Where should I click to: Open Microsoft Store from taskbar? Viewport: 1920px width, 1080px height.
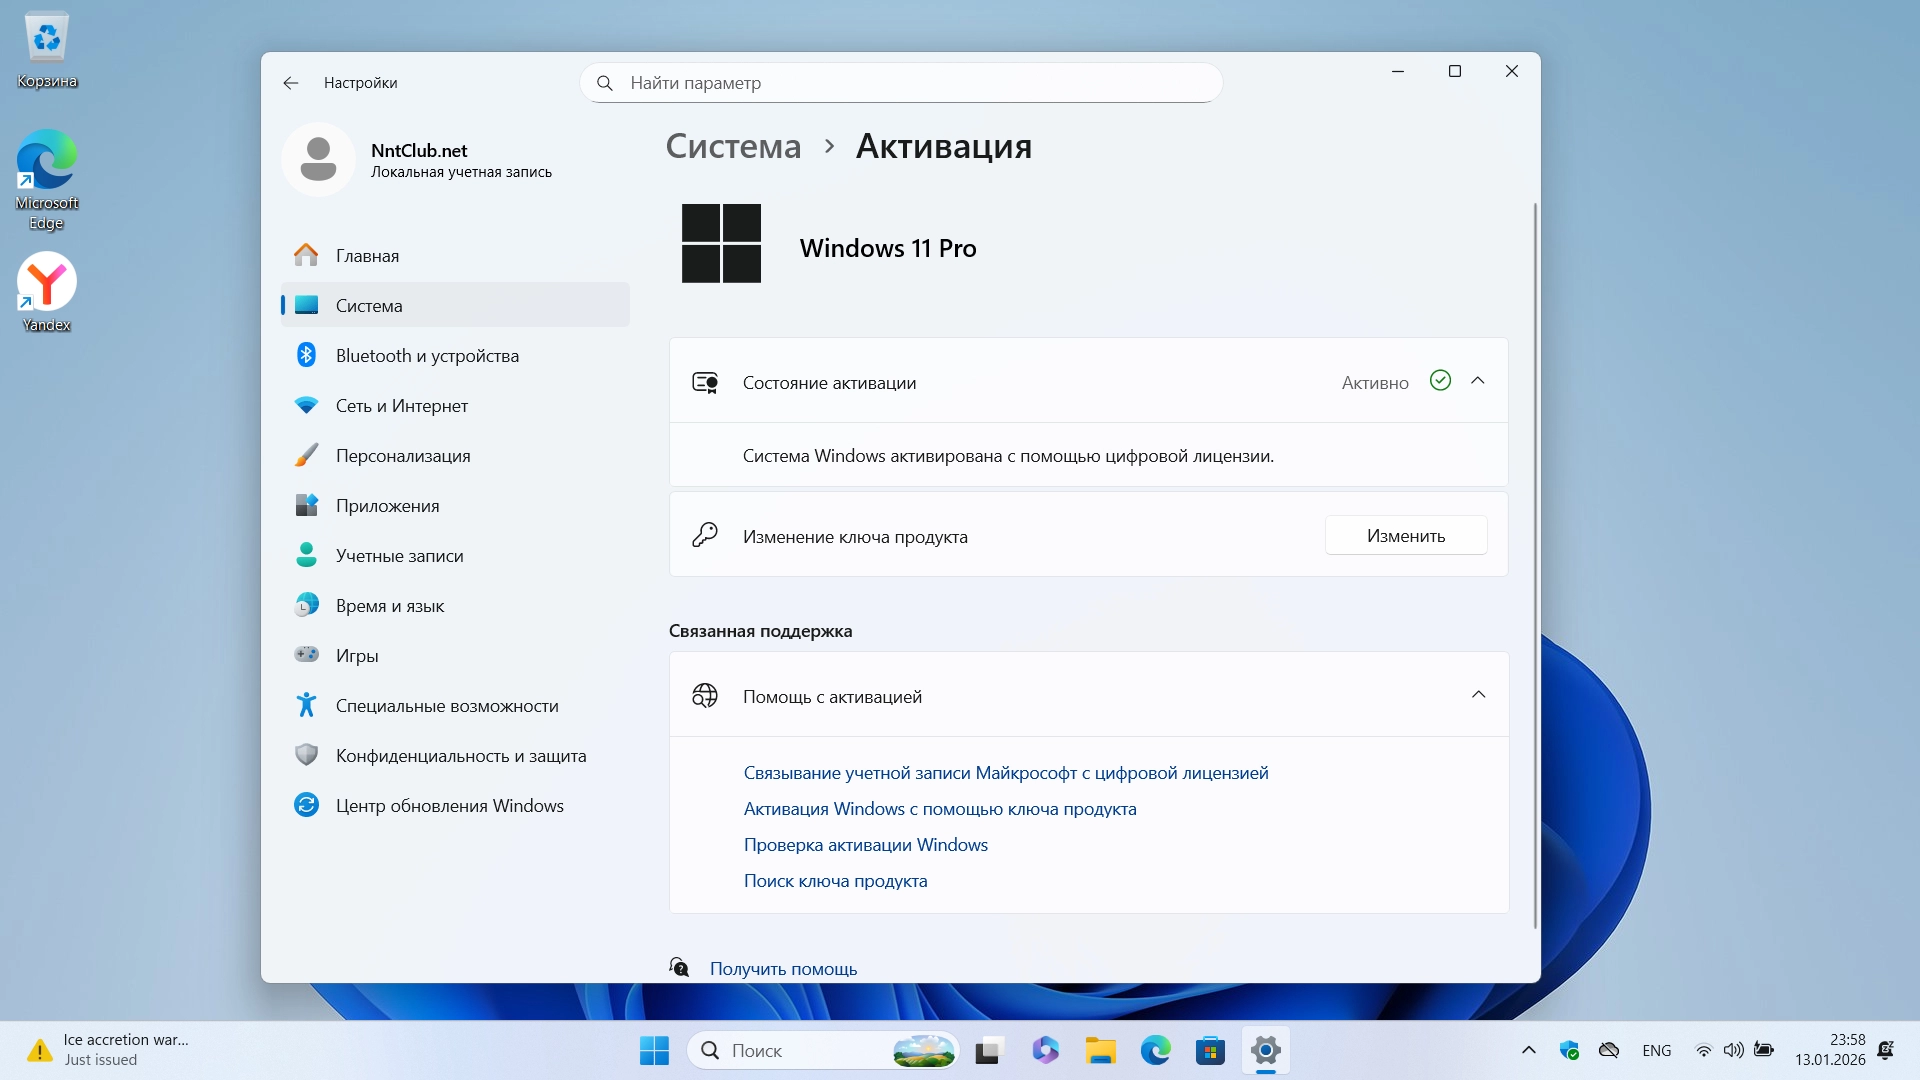click(x=1210, y=1051)
